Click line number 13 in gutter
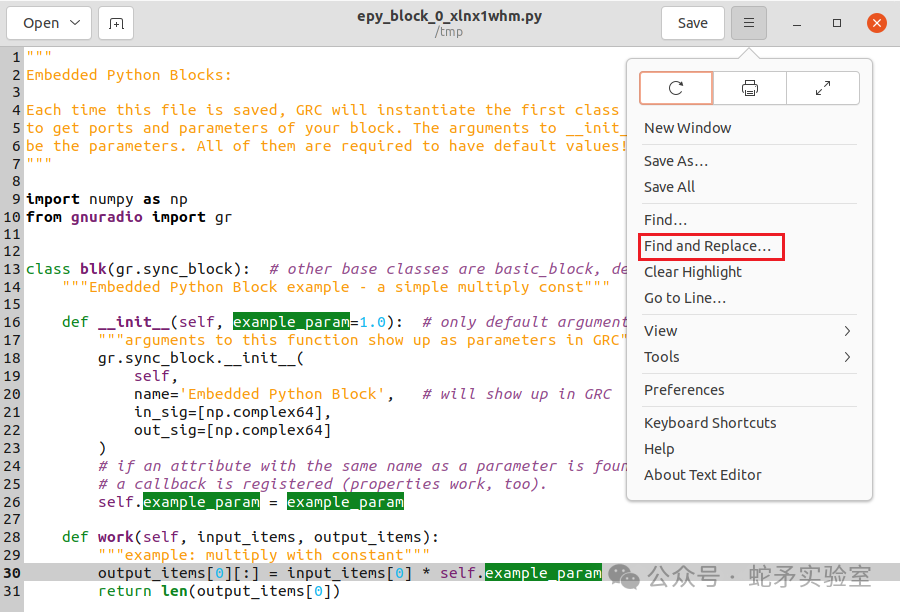900x612 pixels. [12, 269]
